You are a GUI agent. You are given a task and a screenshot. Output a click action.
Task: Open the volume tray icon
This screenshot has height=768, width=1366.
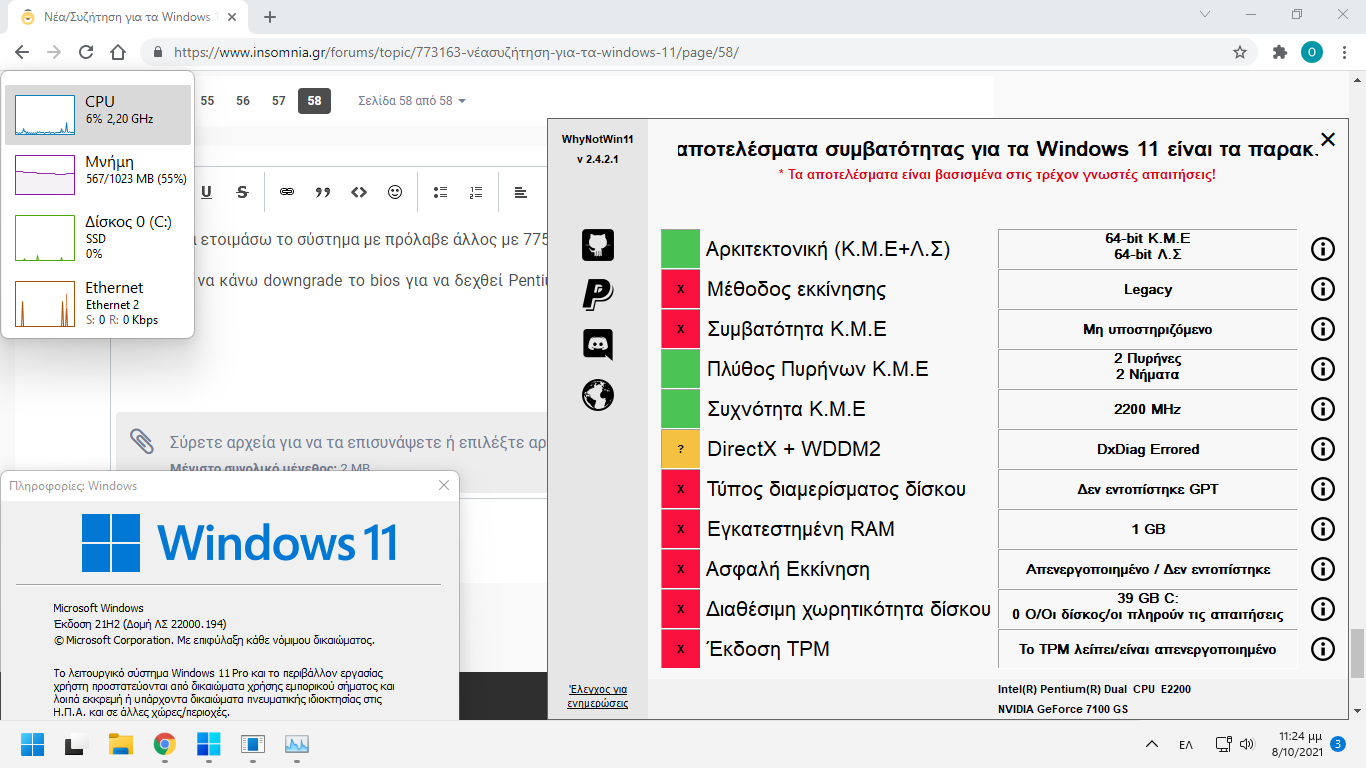1247,744
